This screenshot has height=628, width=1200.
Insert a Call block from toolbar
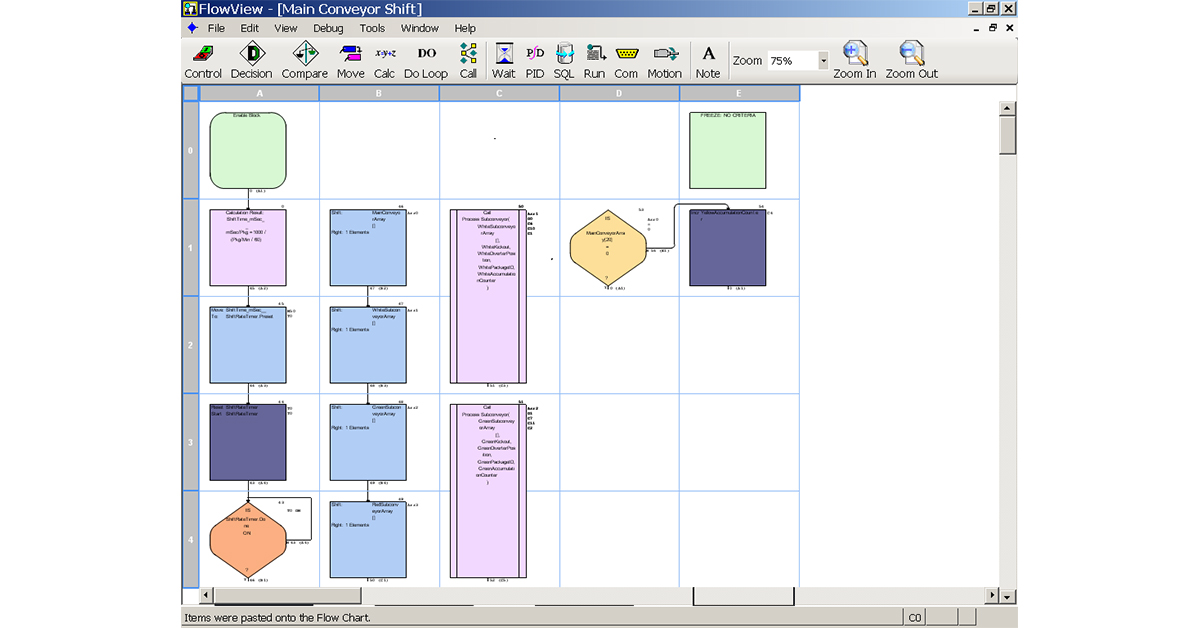pyautogui.click(x=468, y=60)
